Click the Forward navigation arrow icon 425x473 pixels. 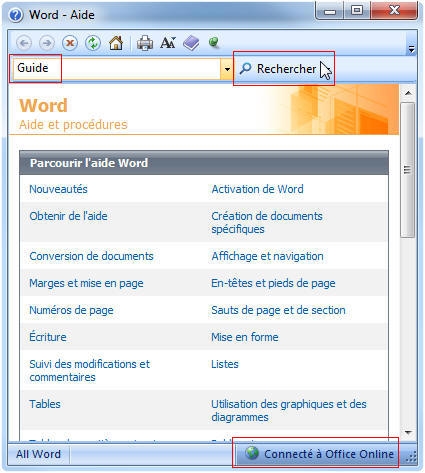[x=47, y=43]
